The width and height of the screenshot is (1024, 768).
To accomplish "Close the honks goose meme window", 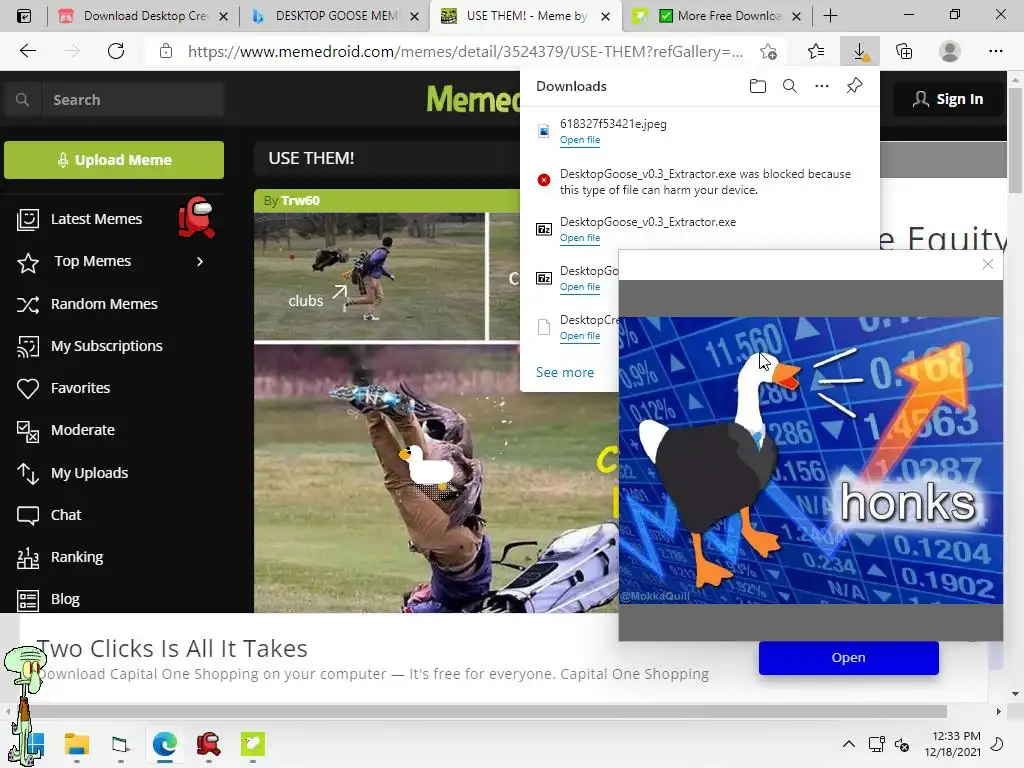I will coord(987,264).
